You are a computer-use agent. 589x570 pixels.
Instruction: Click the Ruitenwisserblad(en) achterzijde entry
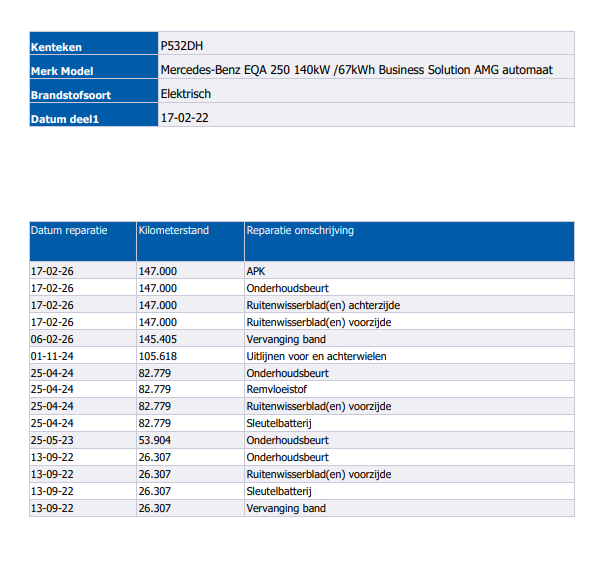click(x=323, y=305)
